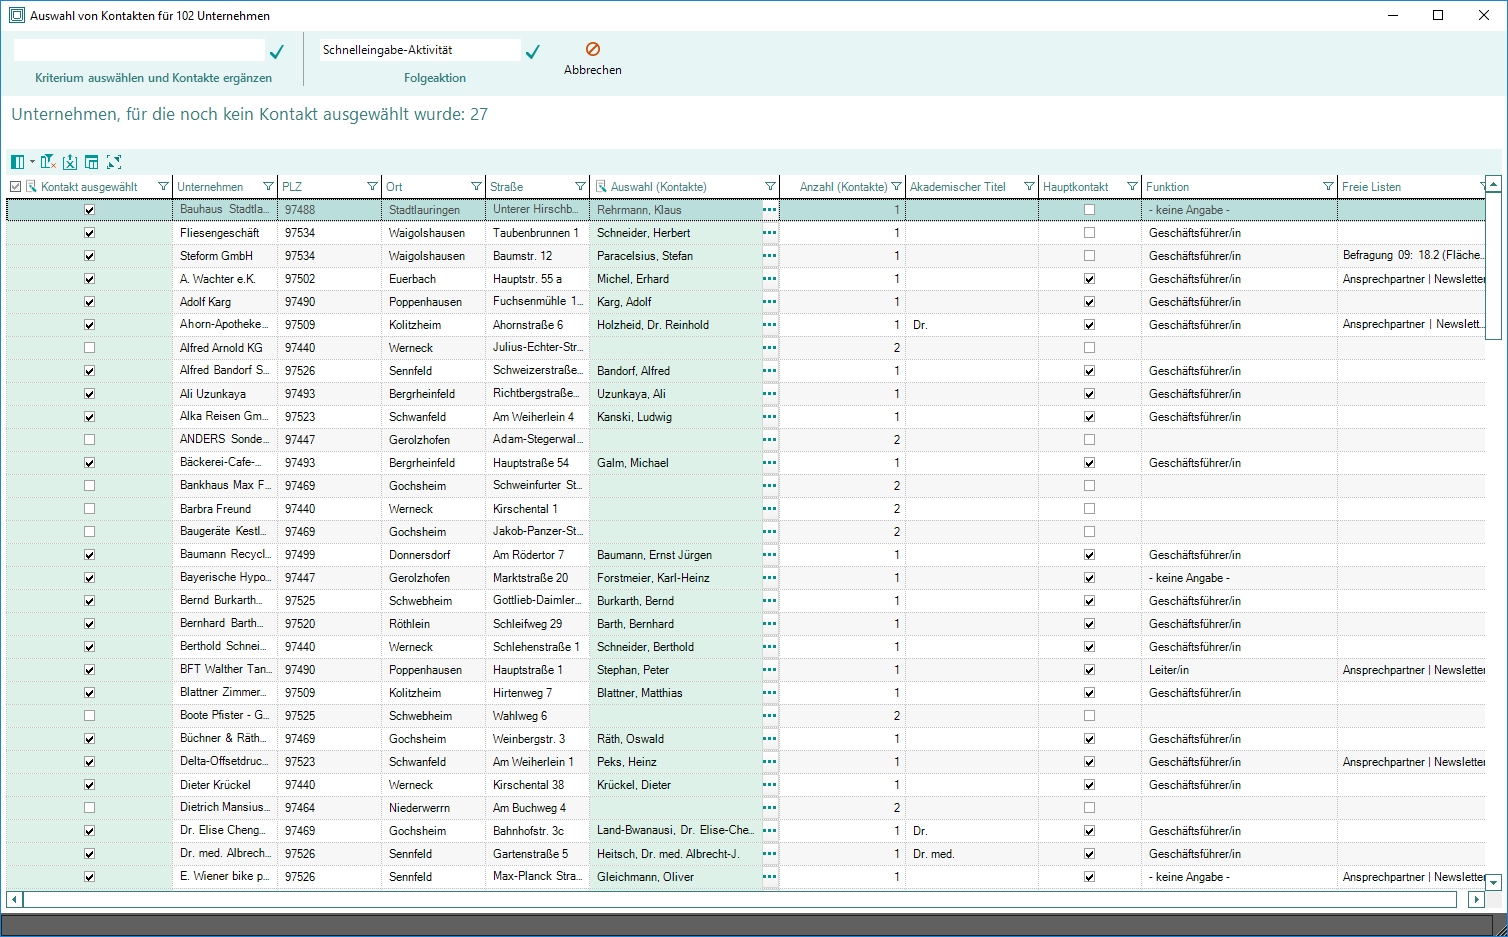The height and width of the screenshot is (937, 1508).
Task: Sort by the Akademischer Titel column header
Action: tap(958, 187)
